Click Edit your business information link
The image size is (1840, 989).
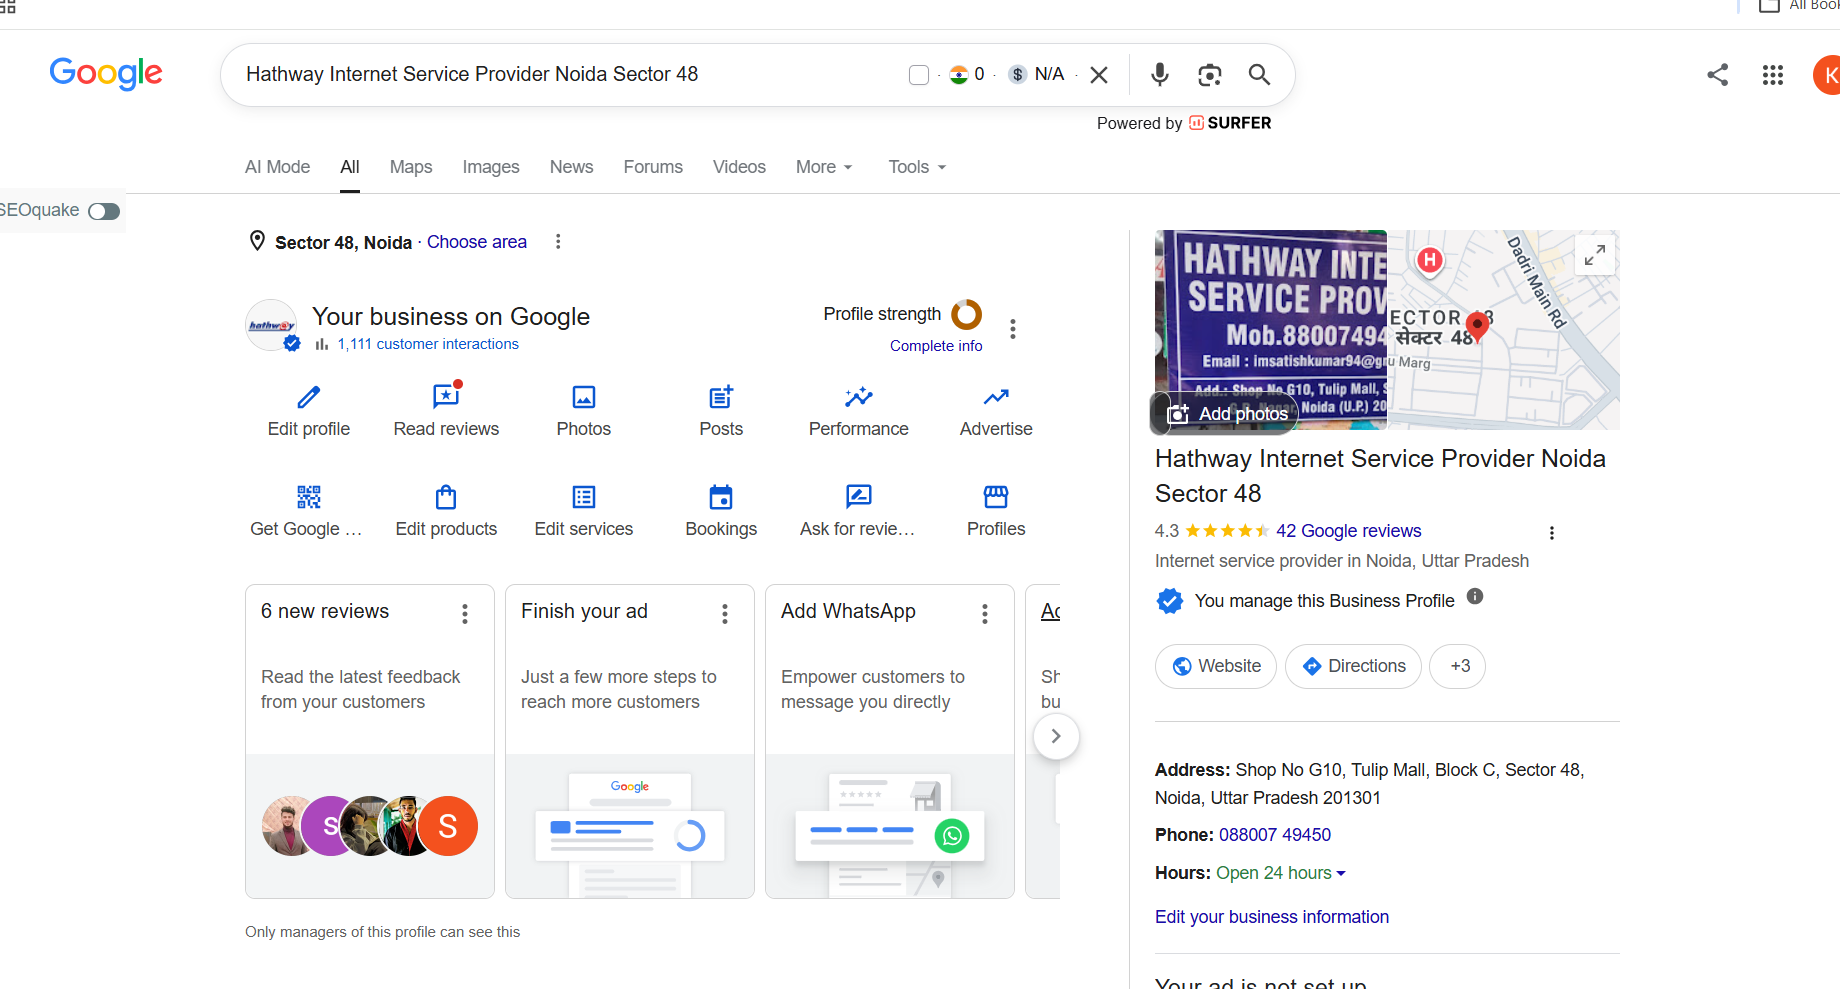[x=1272, y=917]
